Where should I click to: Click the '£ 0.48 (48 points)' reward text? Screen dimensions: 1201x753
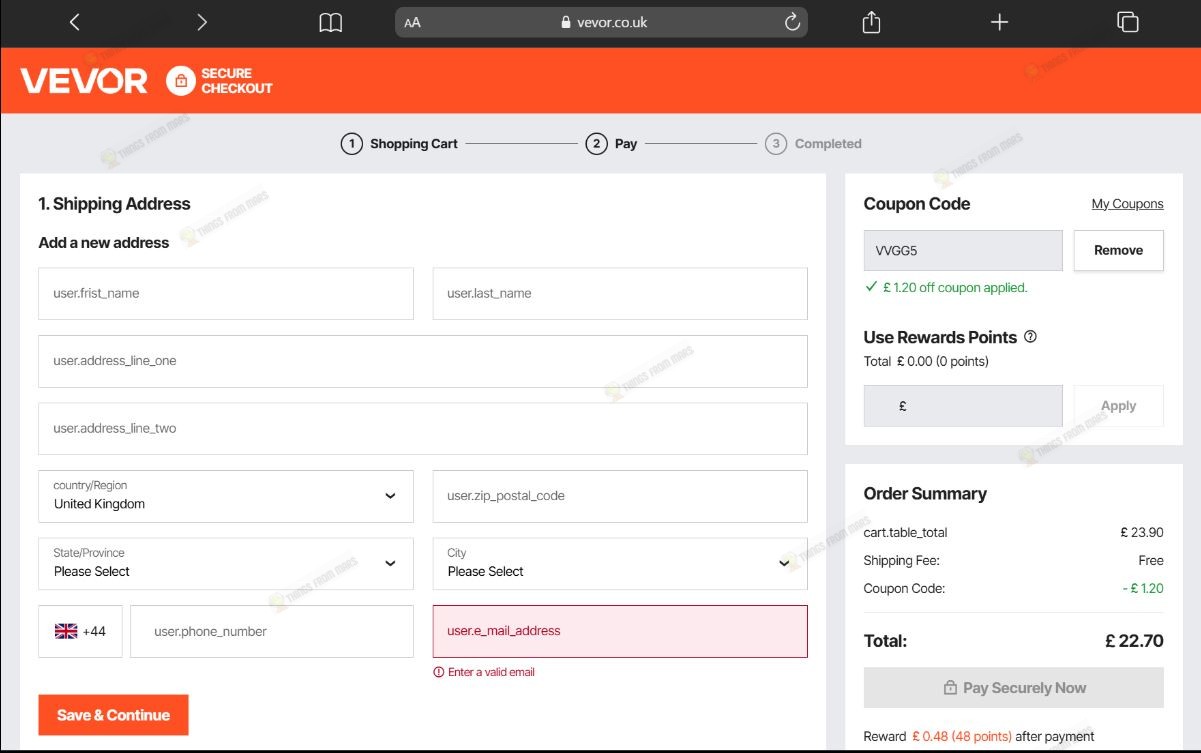[962, 737]
